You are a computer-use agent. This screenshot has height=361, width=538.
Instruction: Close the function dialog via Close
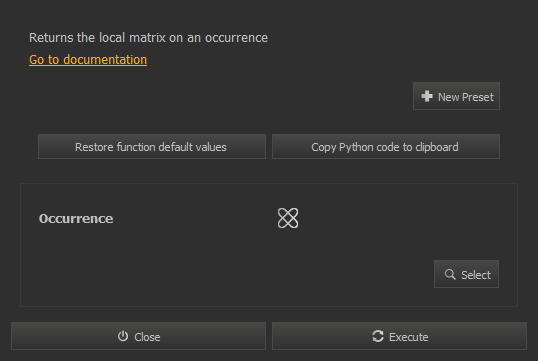point(138,336)
